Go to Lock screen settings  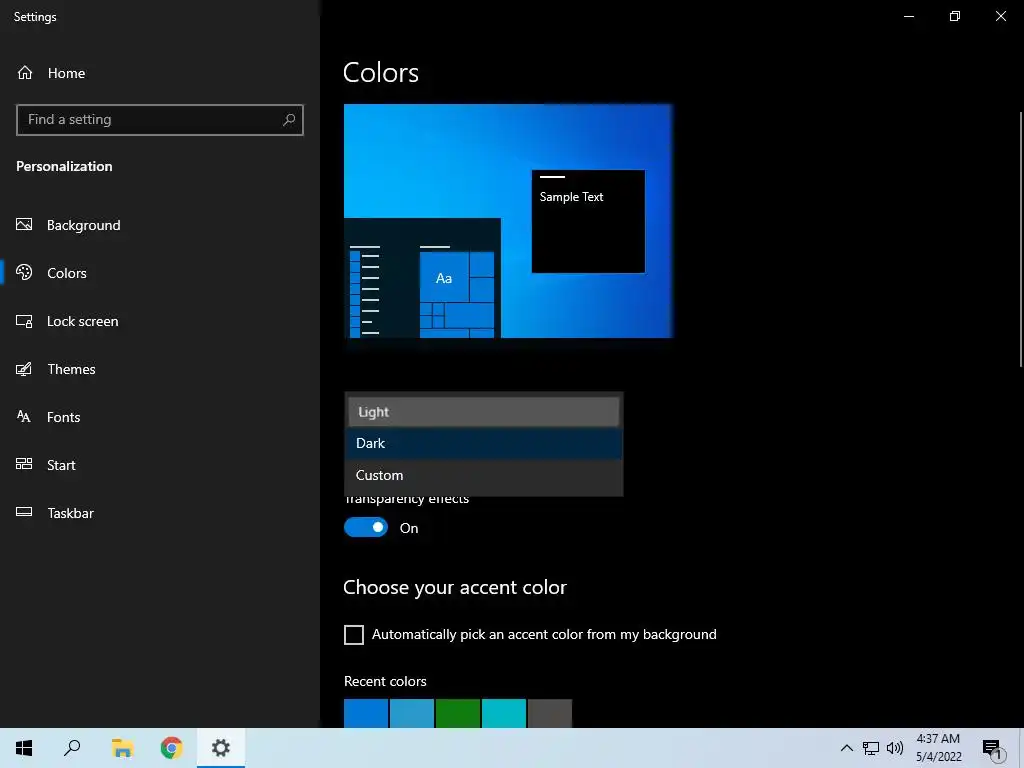click(x=160, y=321)
